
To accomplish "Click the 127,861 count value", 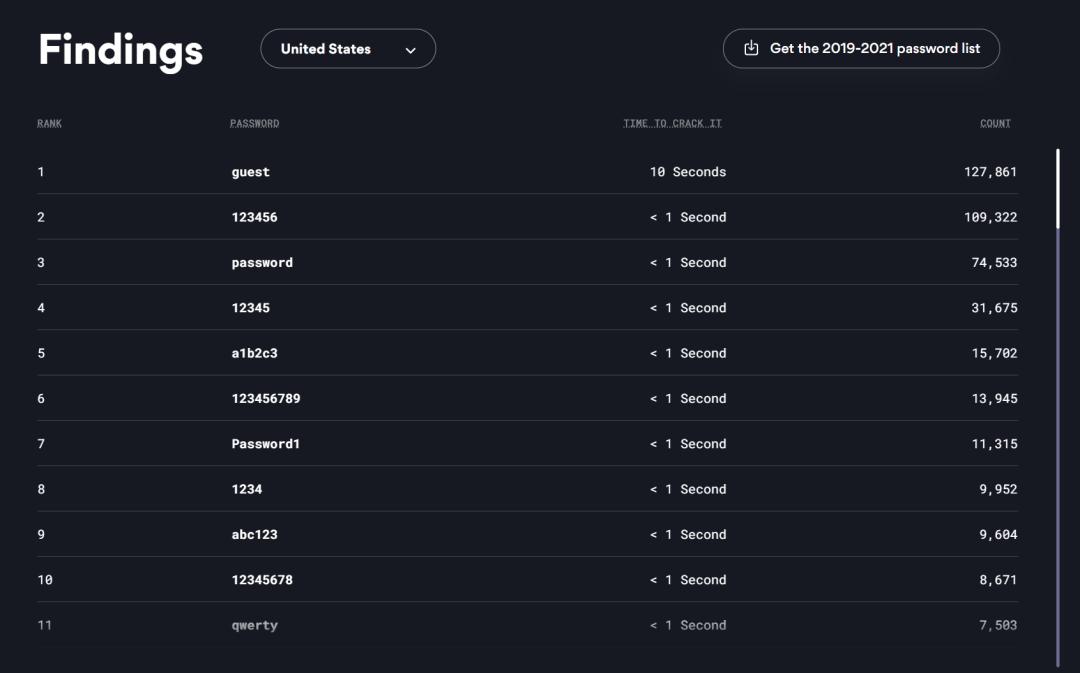I will click(990, 172).
